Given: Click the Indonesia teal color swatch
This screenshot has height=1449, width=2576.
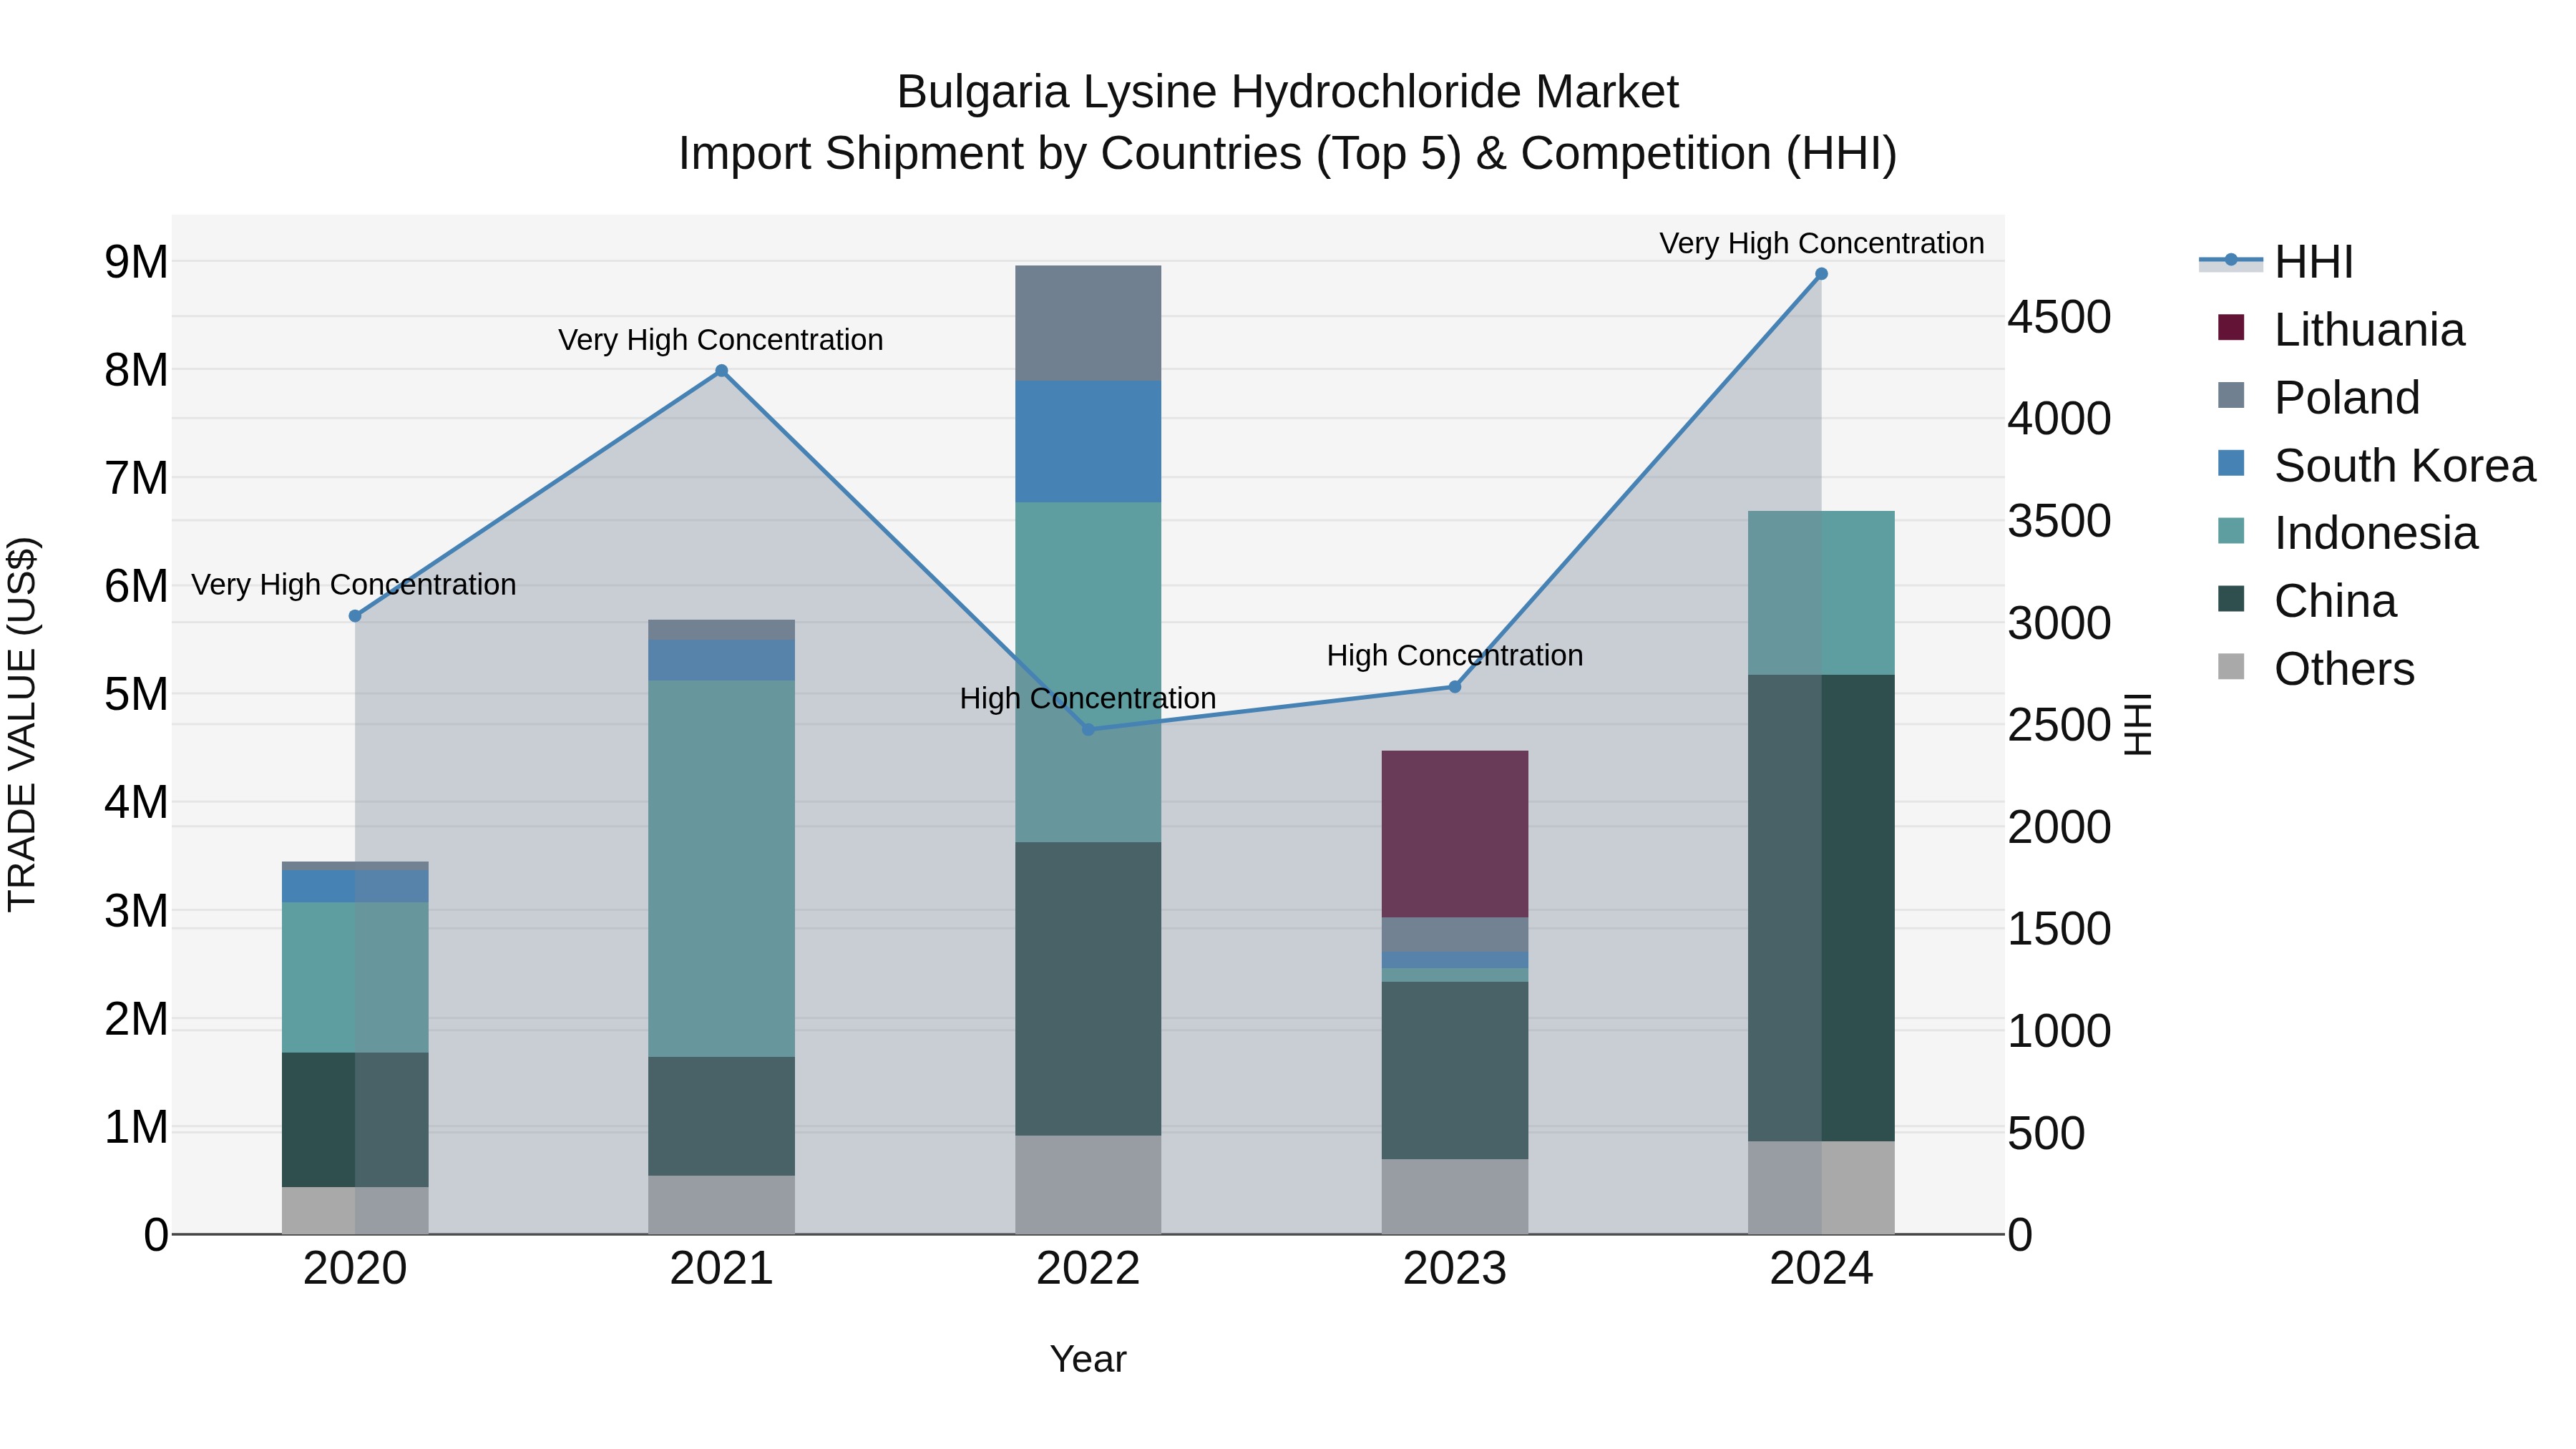Looking at the screenshot, I should pyautogui.click(x=2231, y=531).
